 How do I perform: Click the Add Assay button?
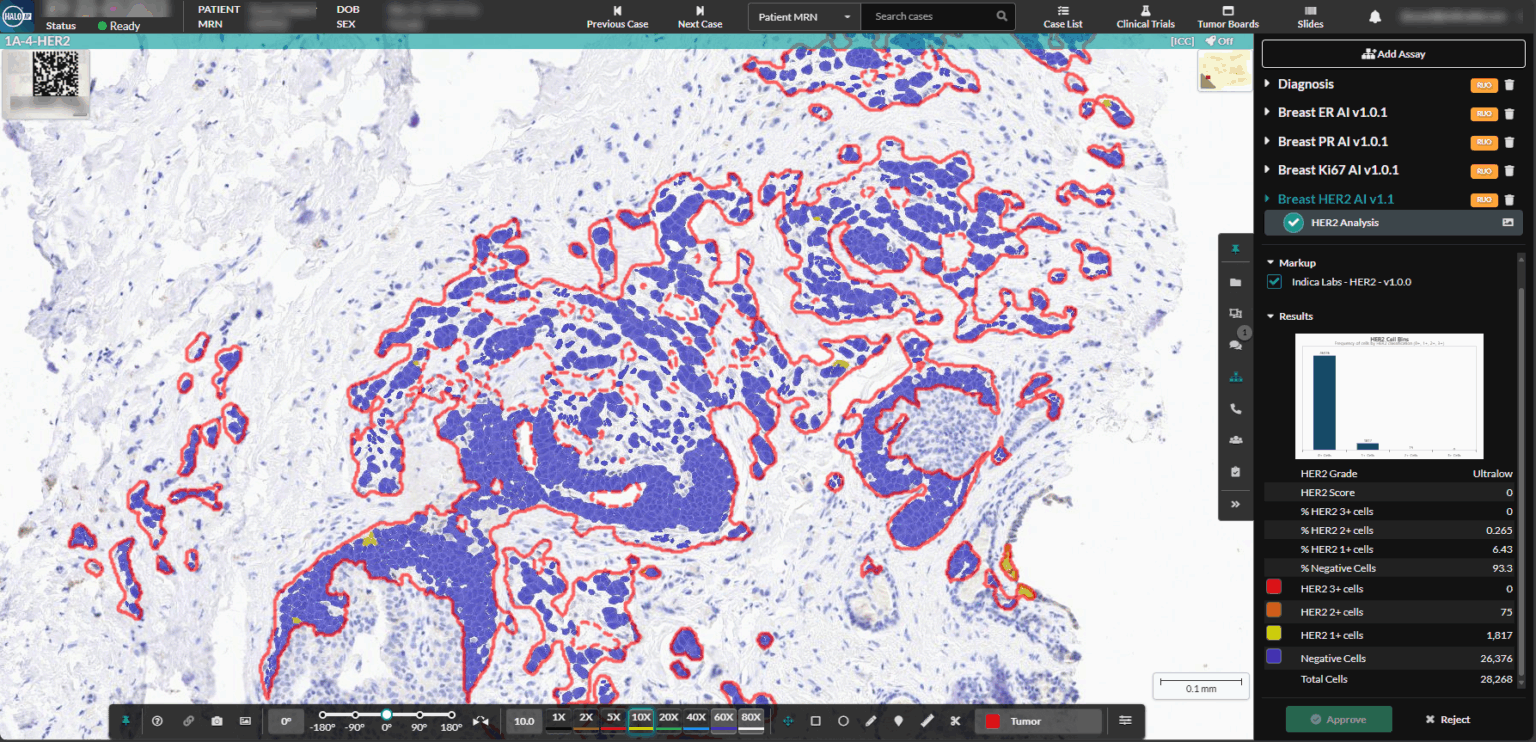click(1393, 53)
